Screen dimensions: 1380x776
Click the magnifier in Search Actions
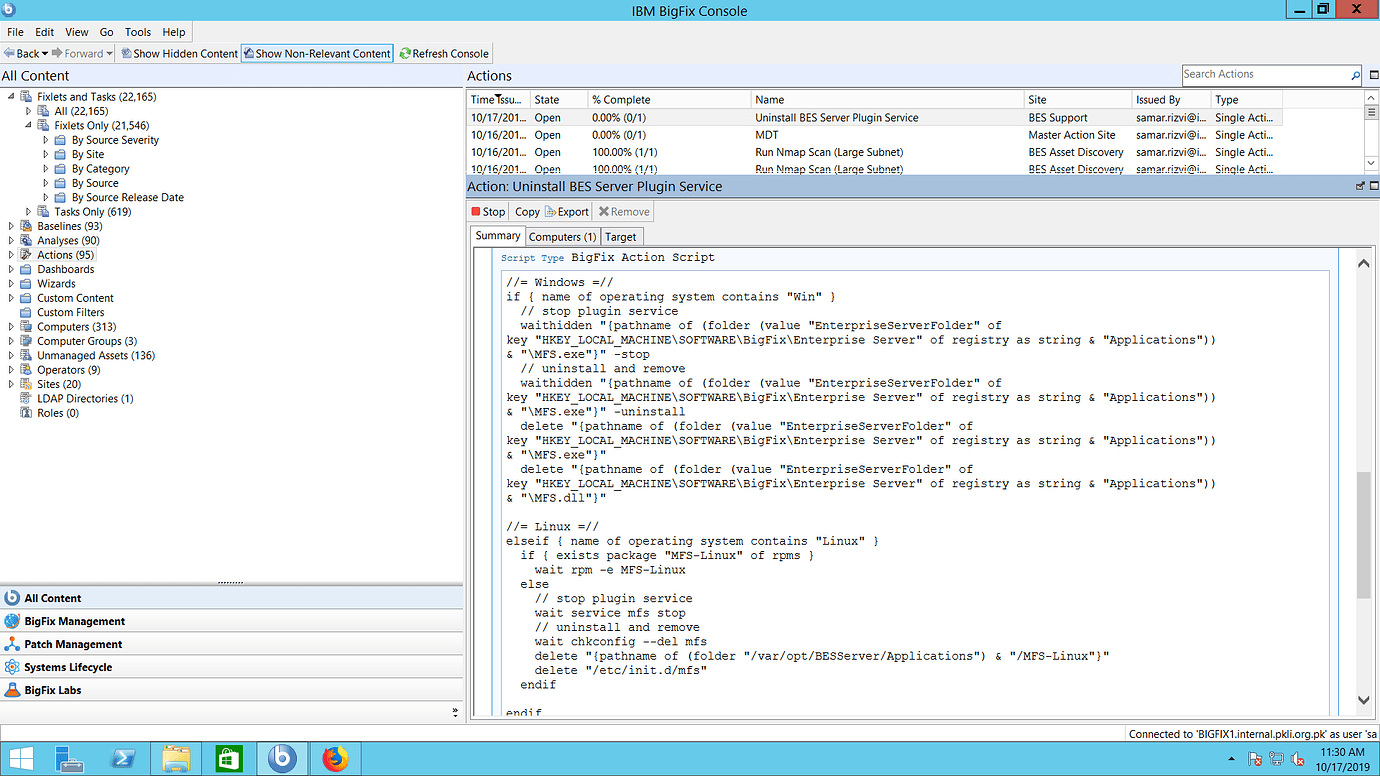(1357, 75)
